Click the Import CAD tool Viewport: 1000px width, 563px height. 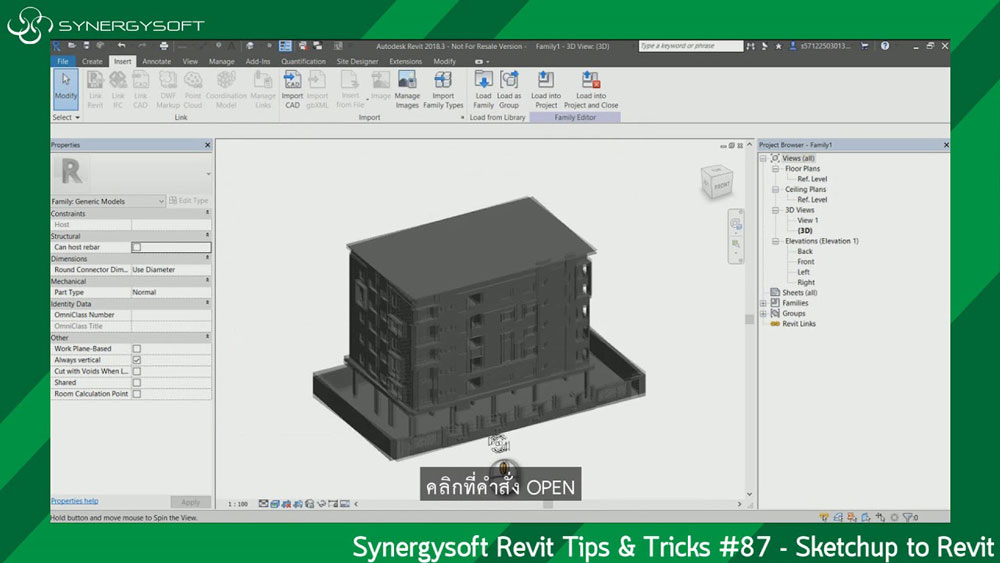tap(292, 90)
